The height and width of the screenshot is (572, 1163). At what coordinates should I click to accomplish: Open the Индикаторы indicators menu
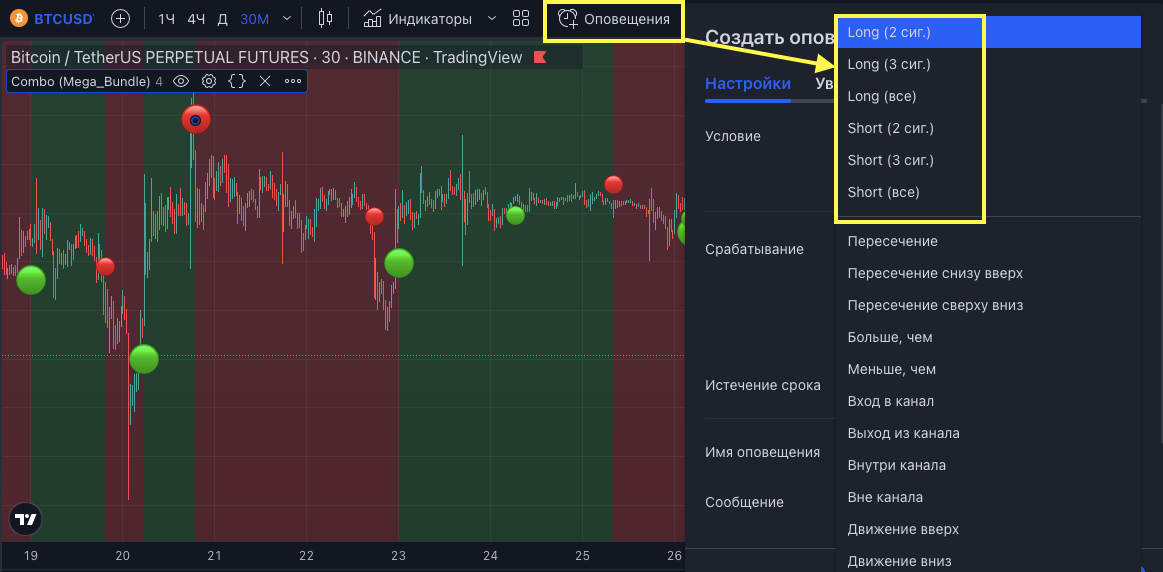(418, 19)
